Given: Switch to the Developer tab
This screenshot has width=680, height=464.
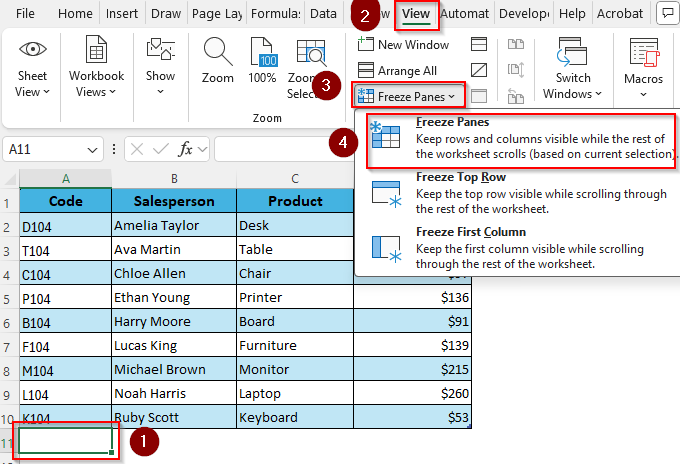Looking at the screenshot, I should tap(524, 13).
